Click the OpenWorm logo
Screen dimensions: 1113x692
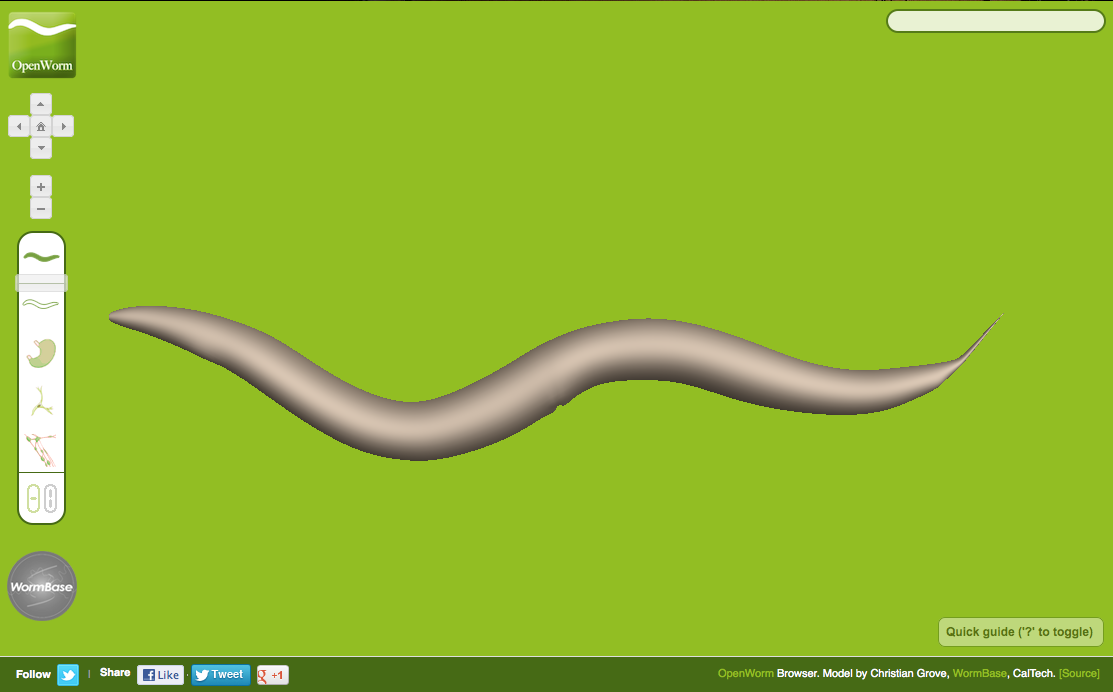(x=41, y=44)
